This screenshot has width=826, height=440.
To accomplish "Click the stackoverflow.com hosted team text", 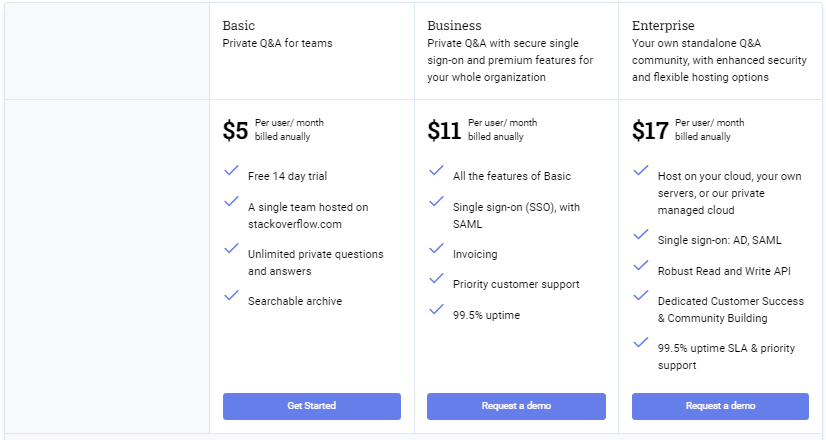I will coord(308,216).
